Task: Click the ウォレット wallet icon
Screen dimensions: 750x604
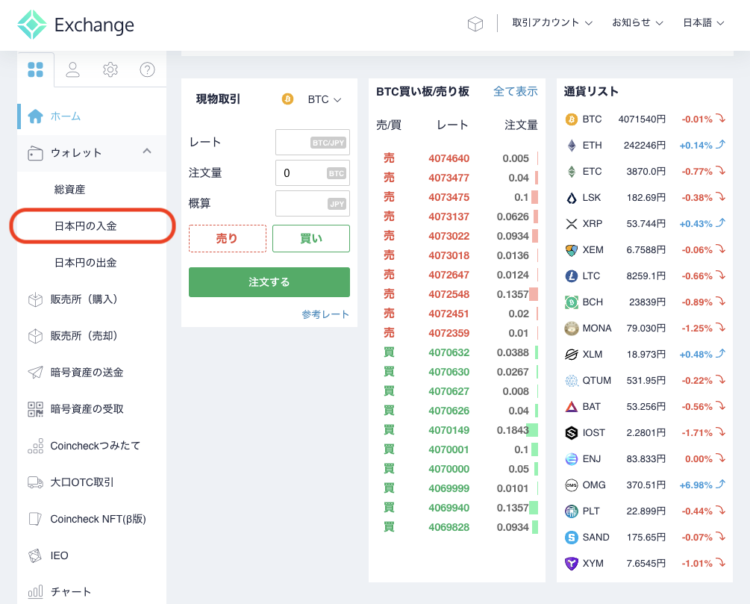Action: [x=35, y=153]
